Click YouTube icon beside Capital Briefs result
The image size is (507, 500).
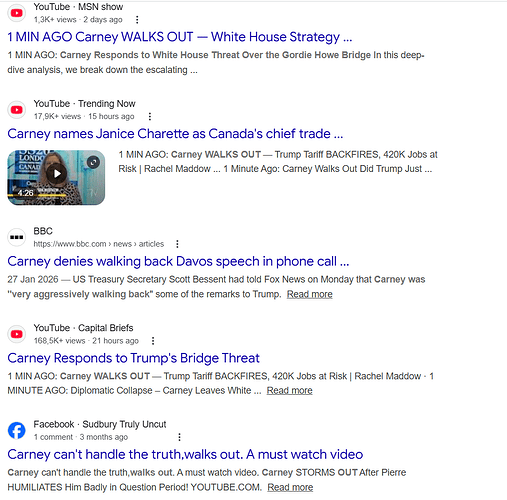point(17,334)
